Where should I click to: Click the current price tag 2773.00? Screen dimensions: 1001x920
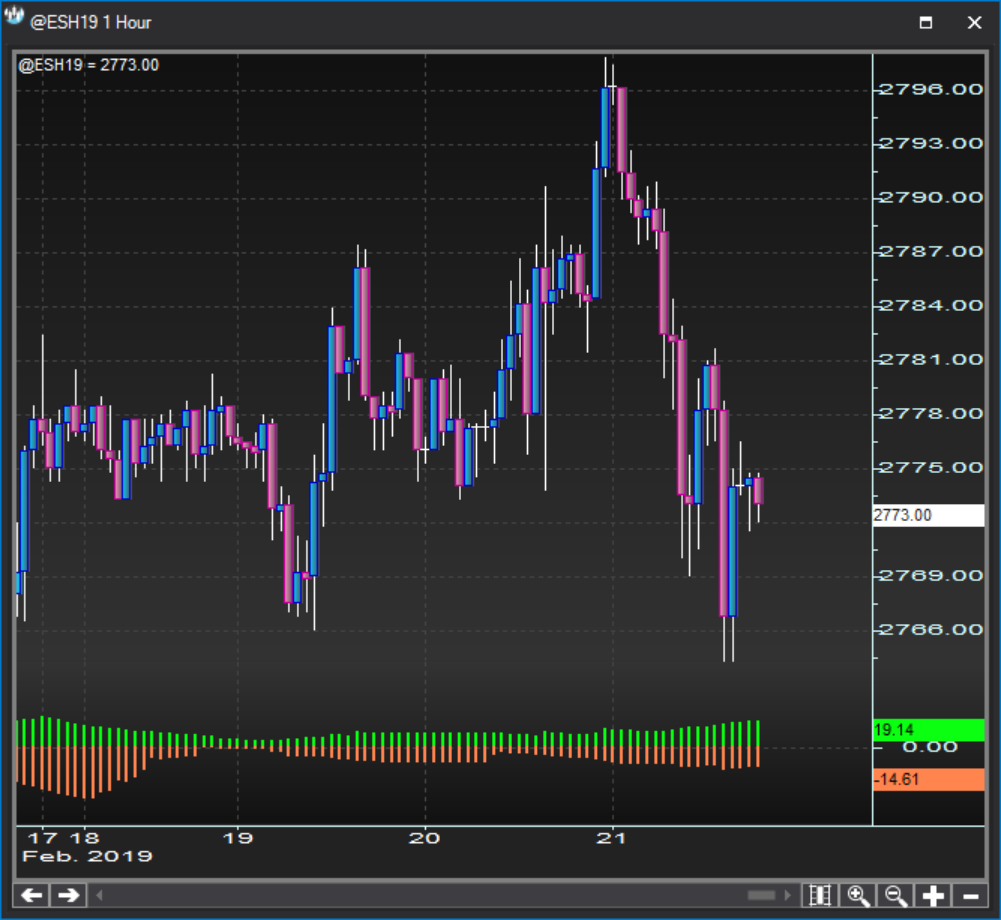[x=928, y=515]
